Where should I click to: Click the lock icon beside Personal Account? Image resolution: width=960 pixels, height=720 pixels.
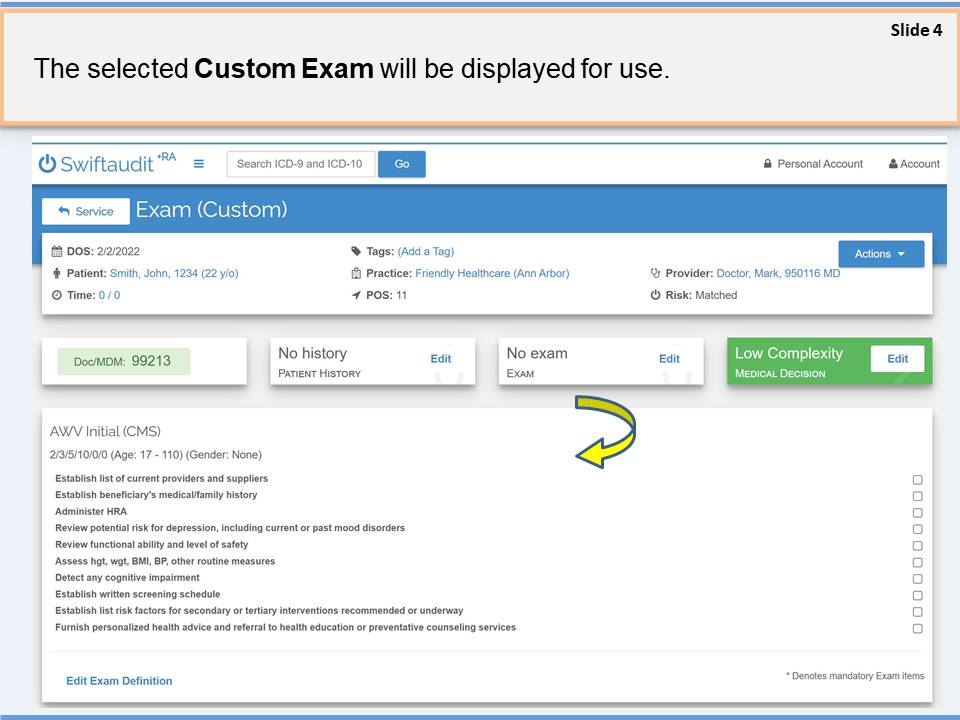click(768, 164)
